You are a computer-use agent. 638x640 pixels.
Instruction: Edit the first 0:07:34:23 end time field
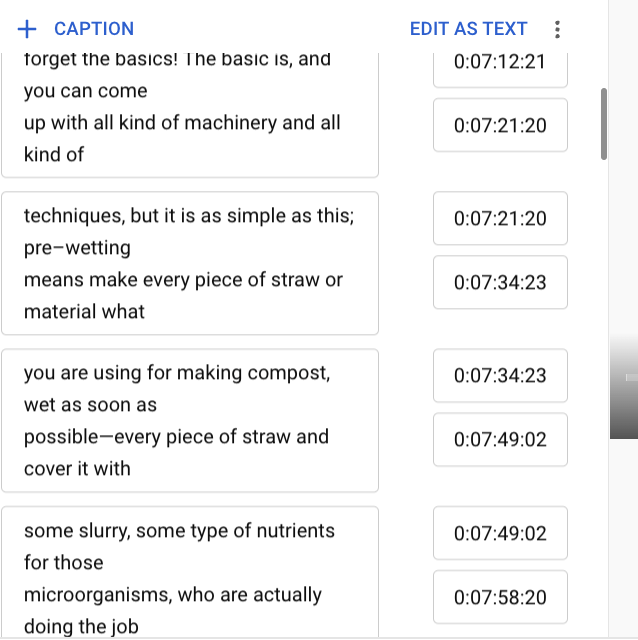[x=500, y=282]
